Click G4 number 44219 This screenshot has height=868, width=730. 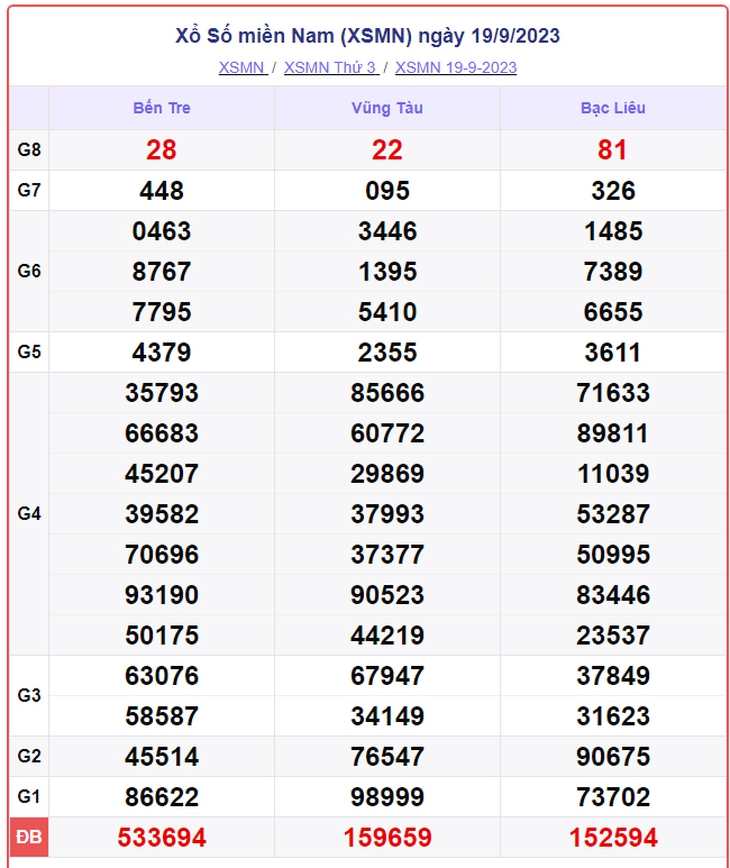click(387, 636)
